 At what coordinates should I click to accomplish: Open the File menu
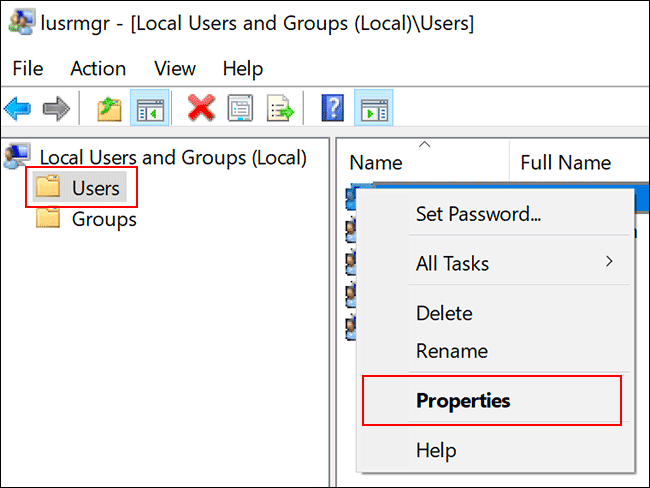coord(28,68)
